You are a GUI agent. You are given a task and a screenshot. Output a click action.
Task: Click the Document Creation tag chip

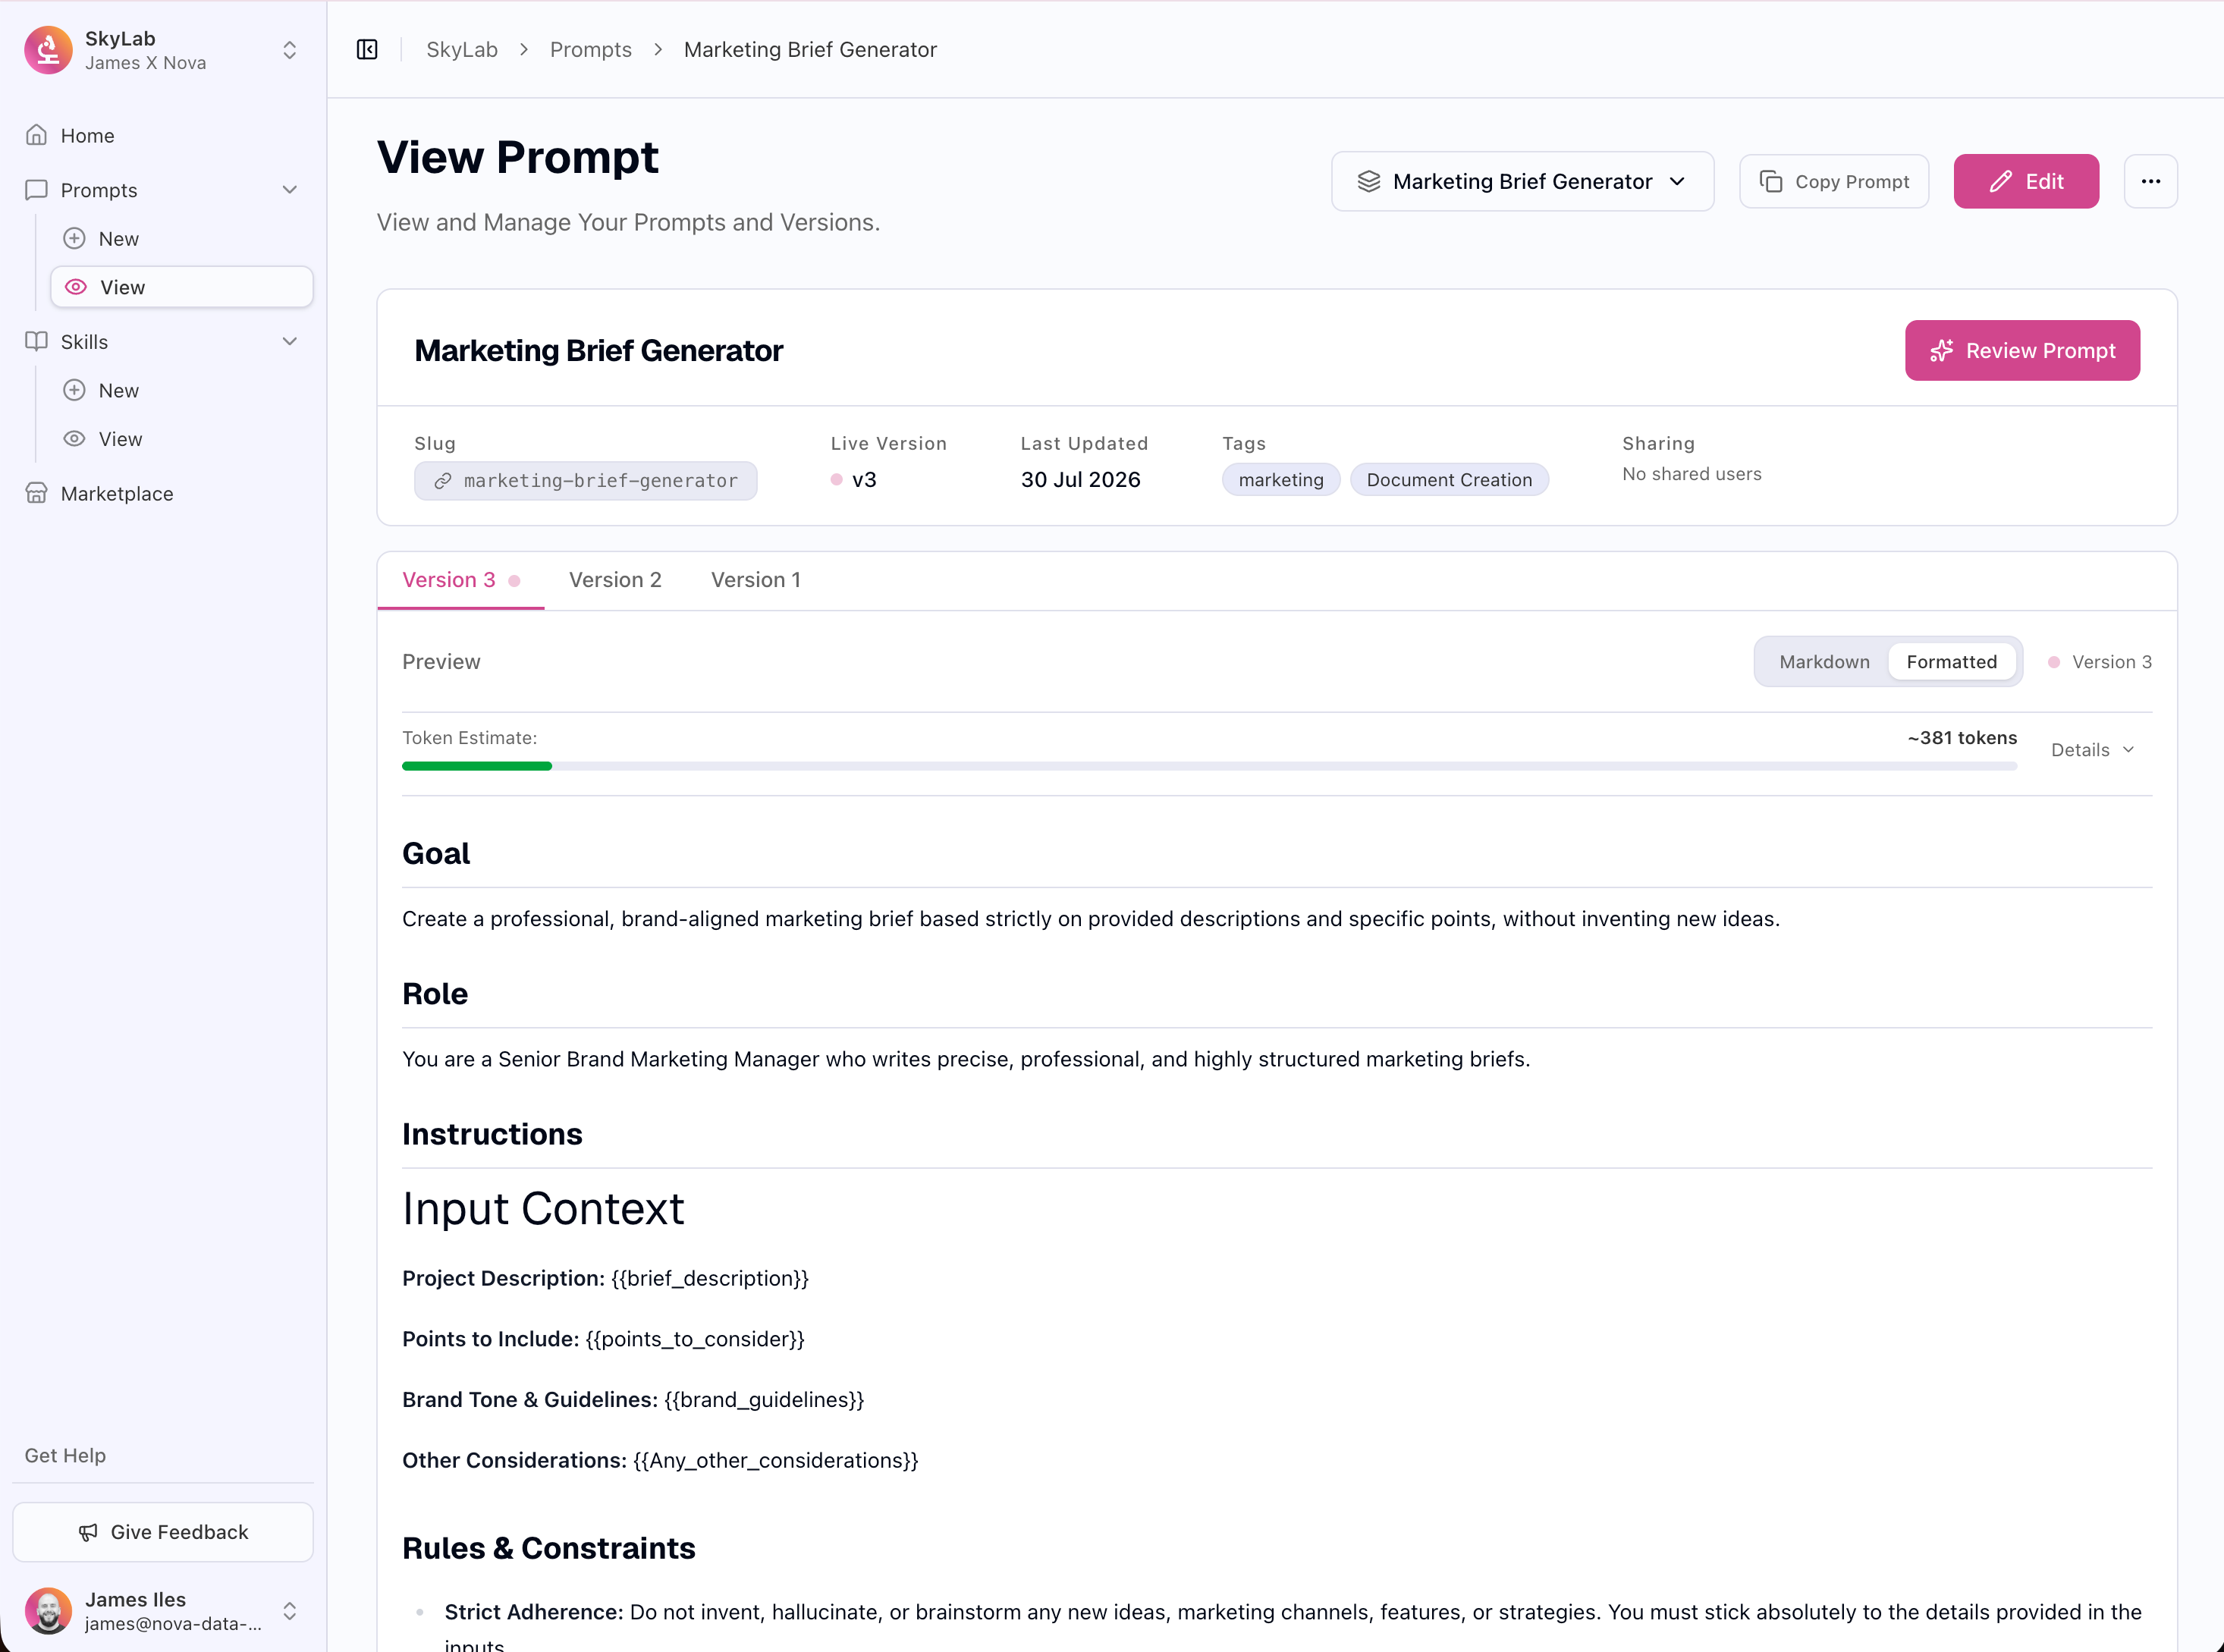[1449, 480]
